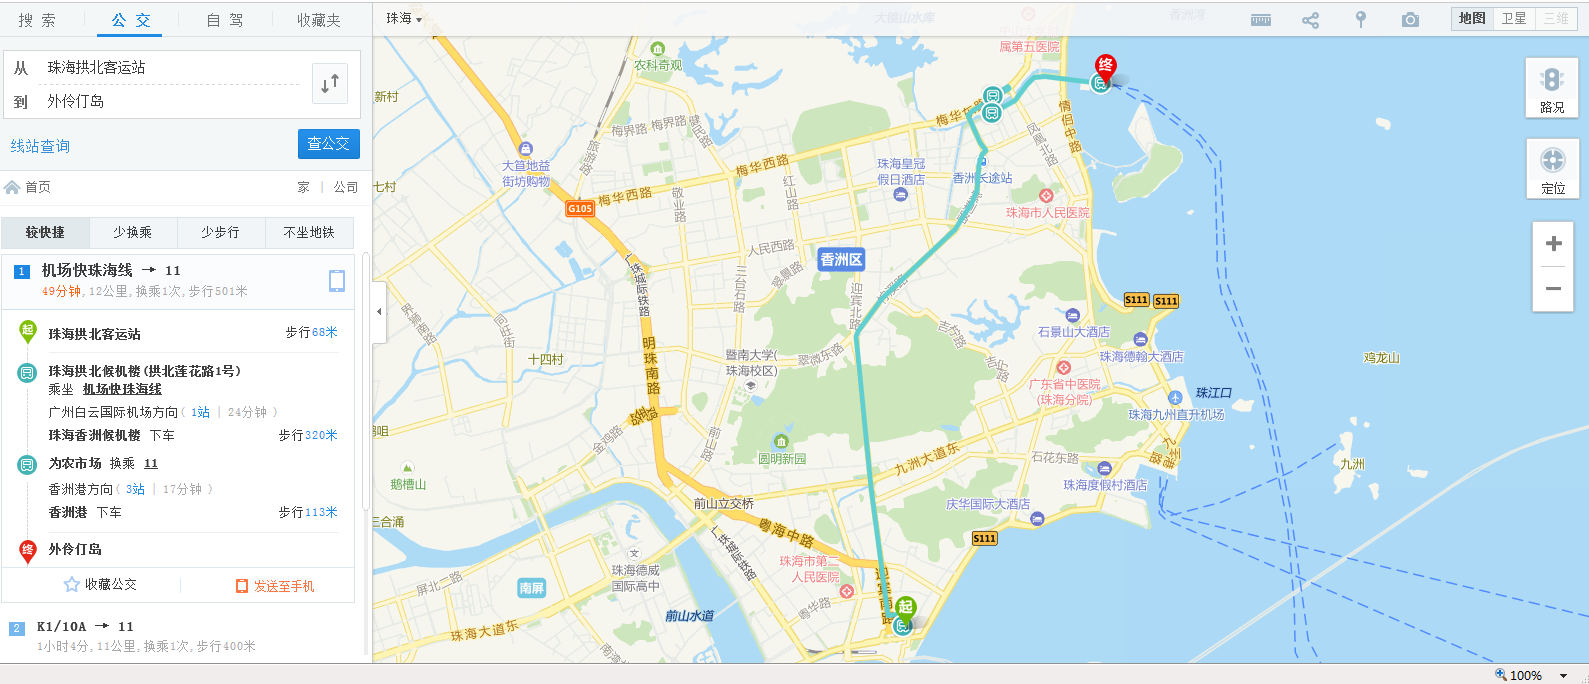Zoom in with the plus button
The height and width of the screenshot is (684, 1589).
1553,244
